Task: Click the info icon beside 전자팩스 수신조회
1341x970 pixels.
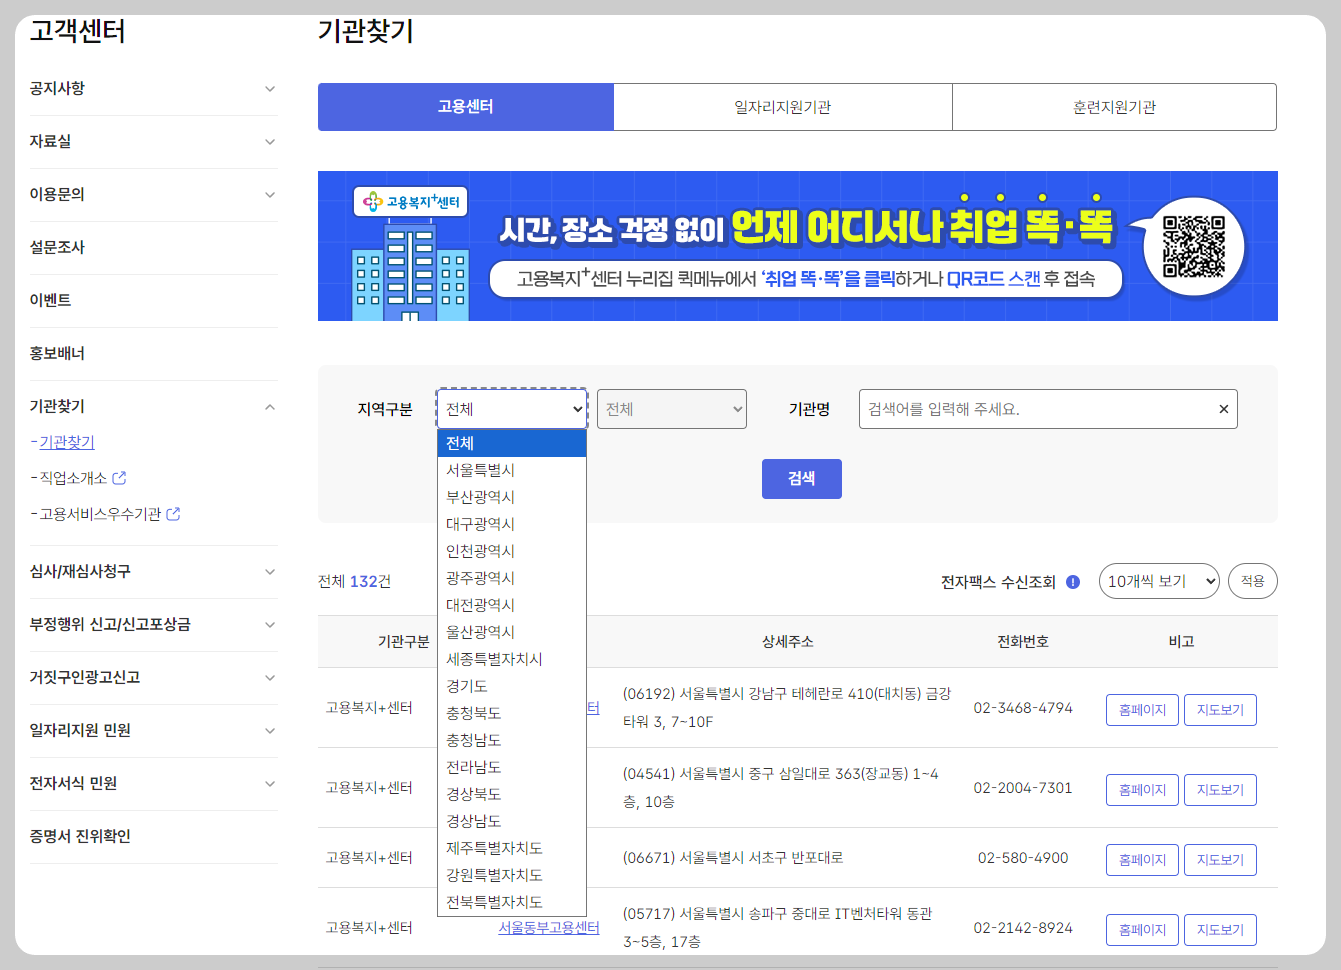Action: (x=1071, y=581)
